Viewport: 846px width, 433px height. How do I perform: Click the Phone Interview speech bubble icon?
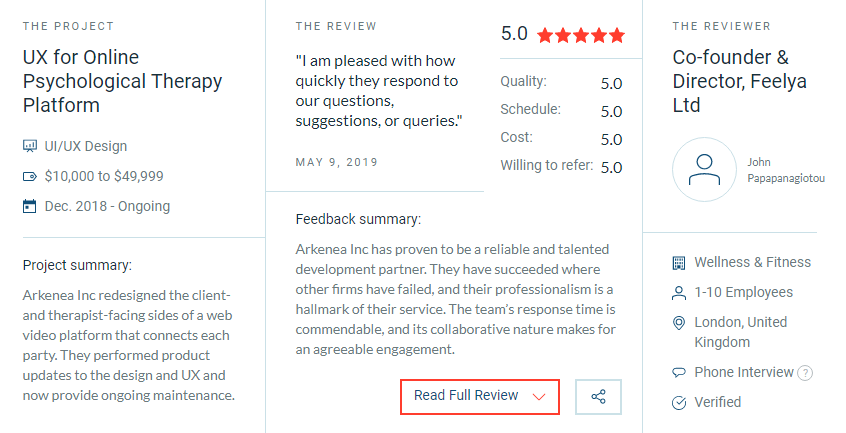coord(679,373)
